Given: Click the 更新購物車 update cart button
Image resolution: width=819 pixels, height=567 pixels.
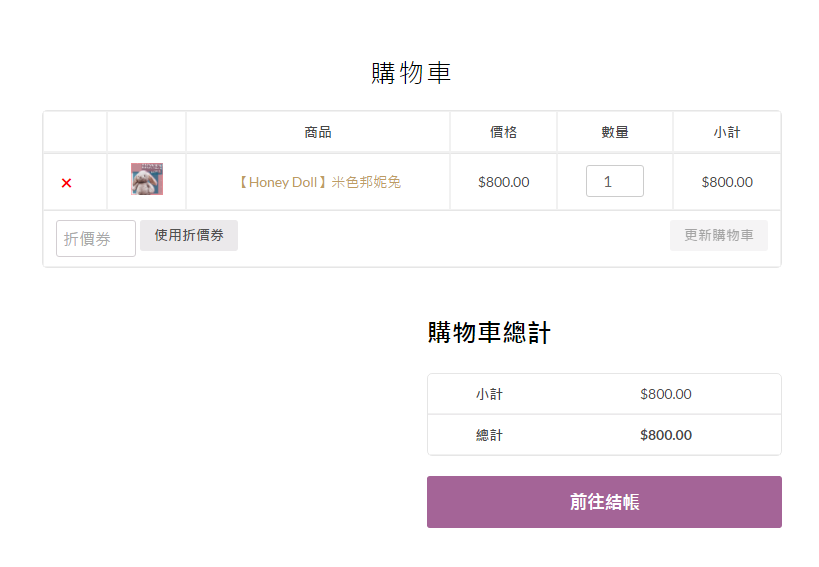Looking at the screenshot, I should click(718, 235).
